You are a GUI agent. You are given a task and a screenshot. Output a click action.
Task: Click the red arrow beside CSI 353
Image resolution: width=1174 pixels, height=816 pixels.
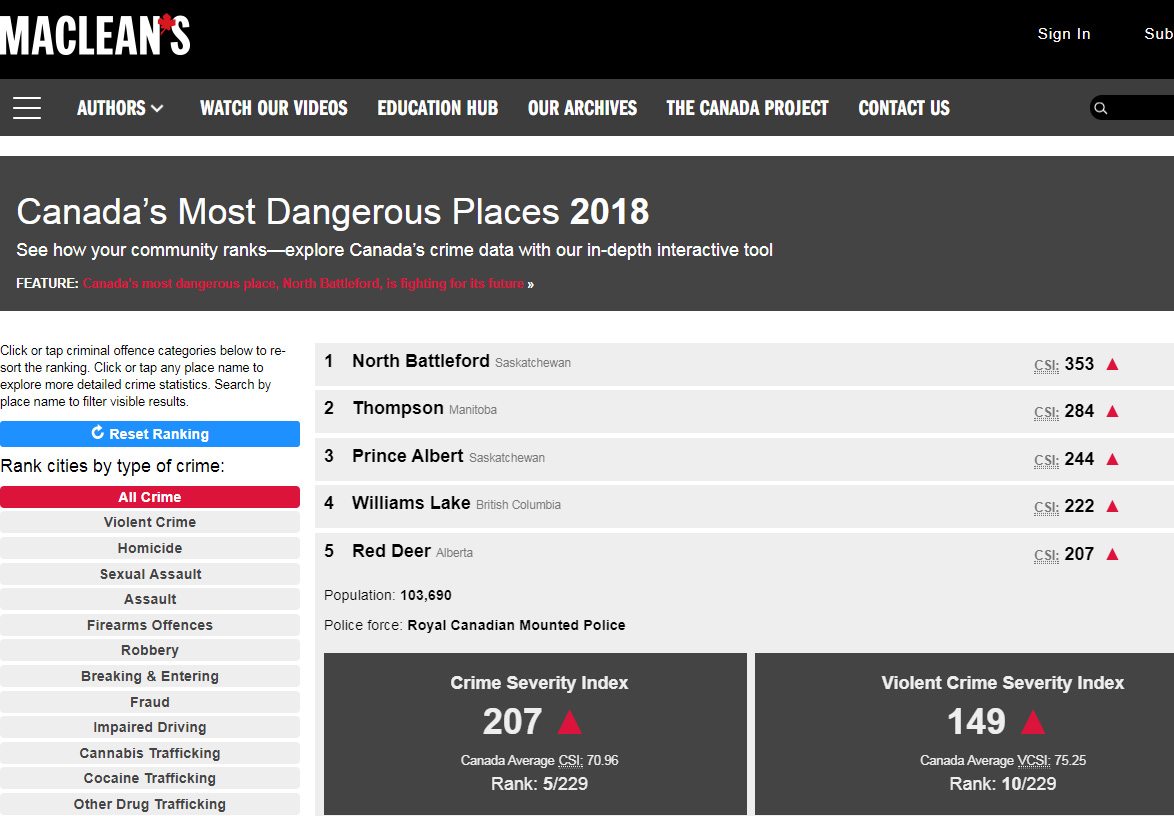tap(1113, 364)
